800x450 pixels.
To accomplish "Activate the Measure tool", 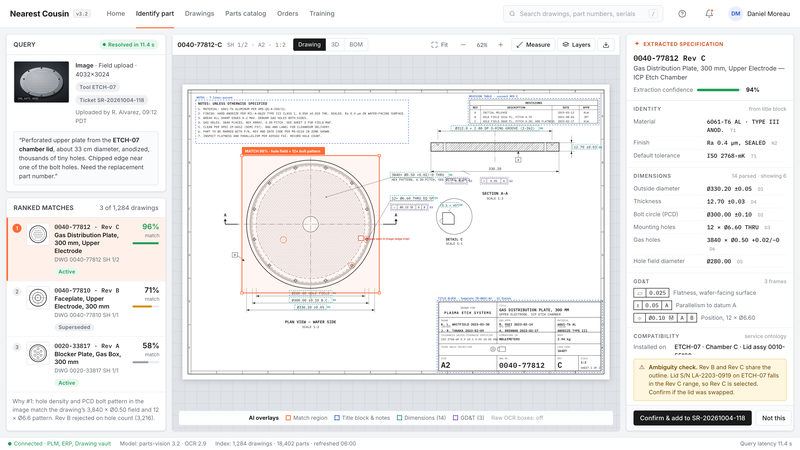I will (533, 45).
